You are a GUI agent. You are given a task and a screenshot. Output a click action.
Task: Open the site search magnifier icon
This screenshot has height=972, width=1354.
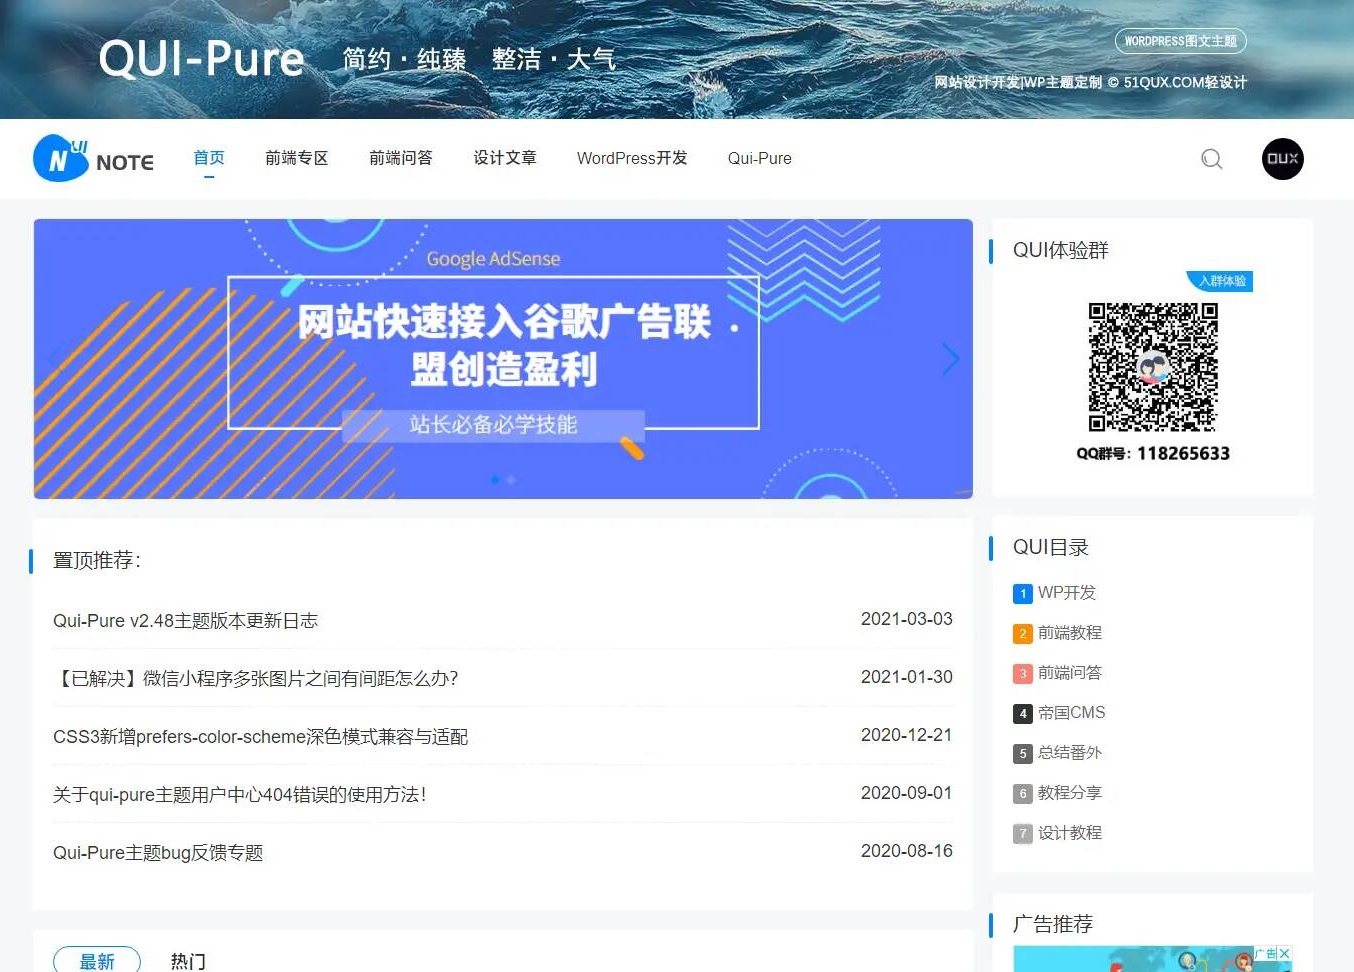pyautogui.click(x=1211, y=159)
